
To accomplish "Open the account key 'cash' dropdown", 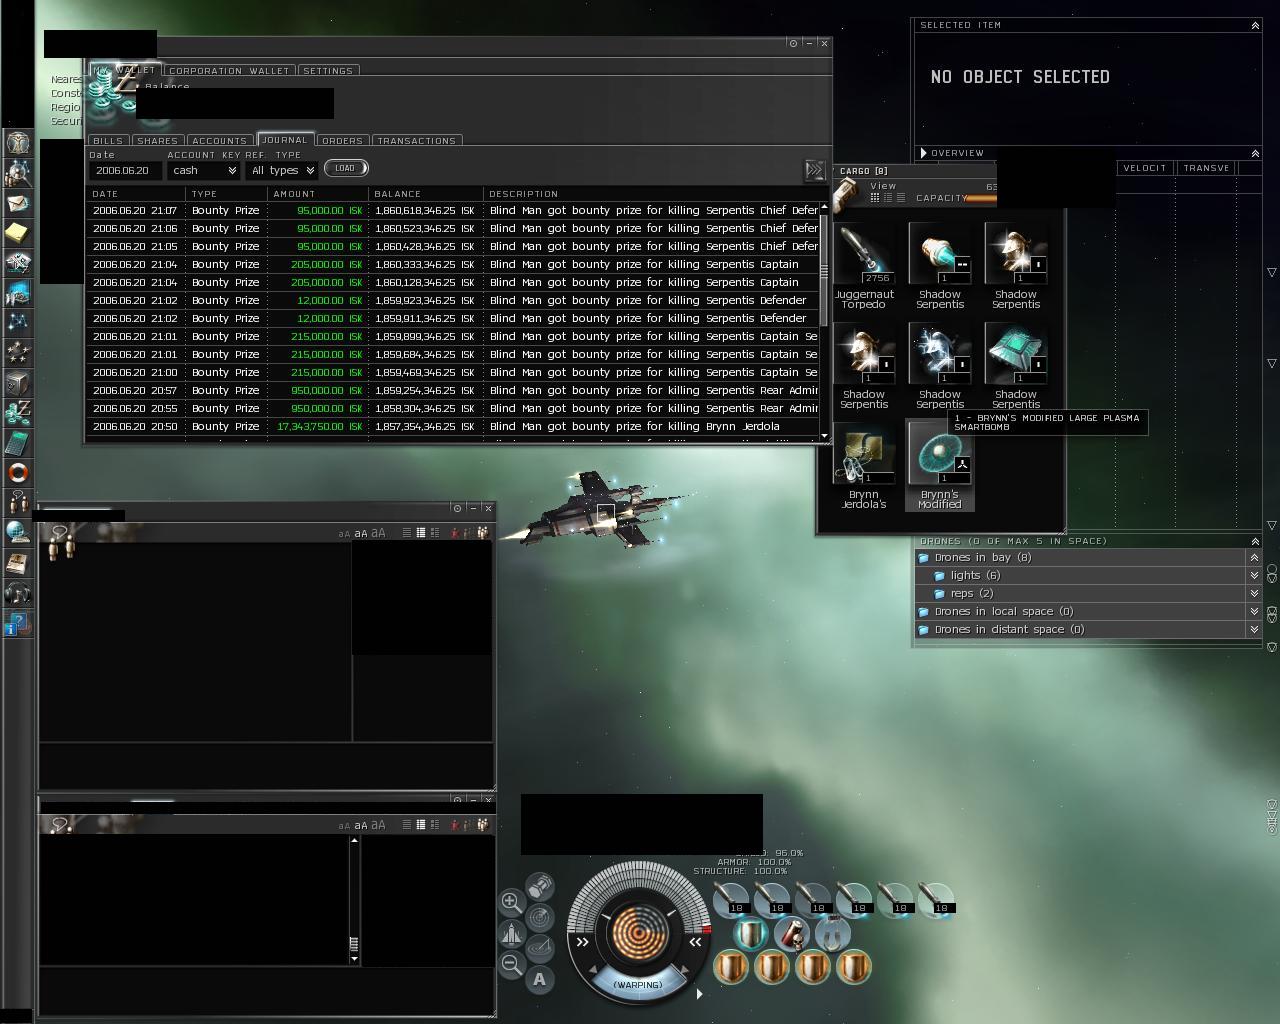I will click(203, 171).
